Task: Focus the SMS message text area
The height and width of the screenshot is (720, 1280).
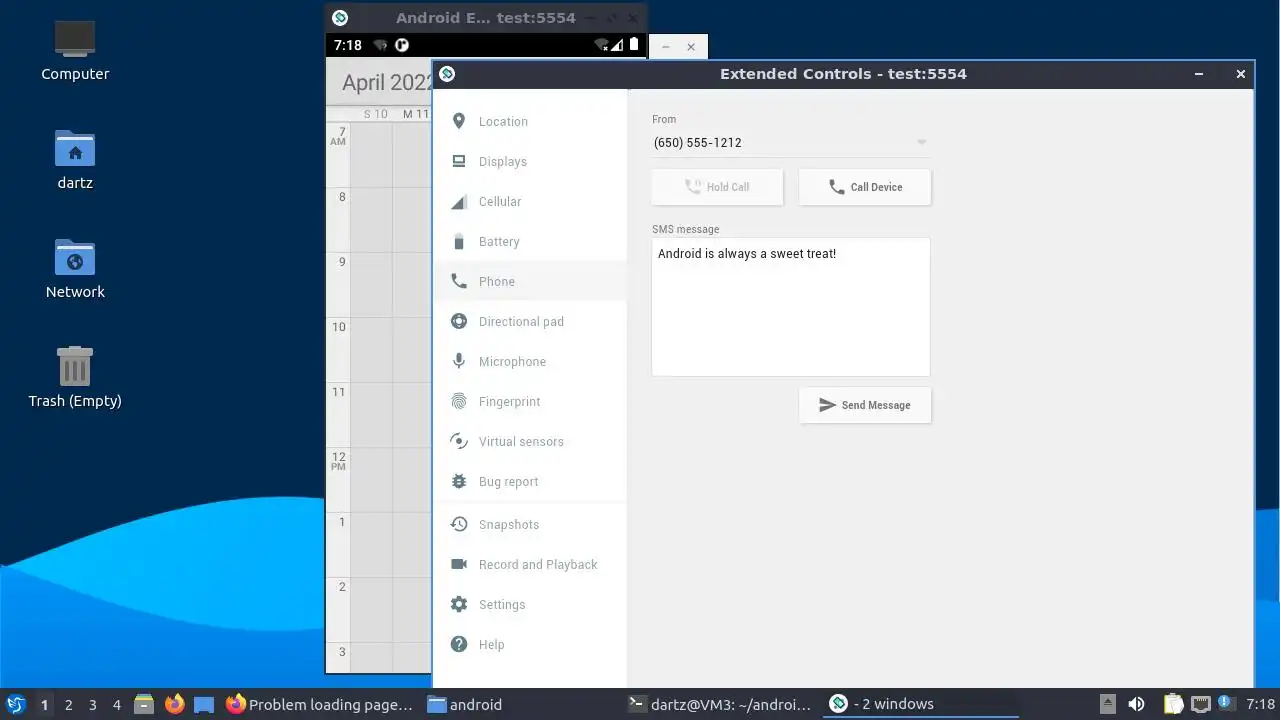Action: (791, 307)
